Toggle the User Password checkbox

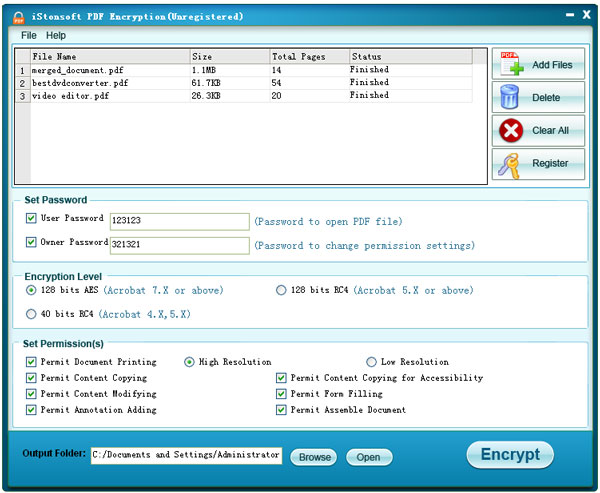point(31,218)
